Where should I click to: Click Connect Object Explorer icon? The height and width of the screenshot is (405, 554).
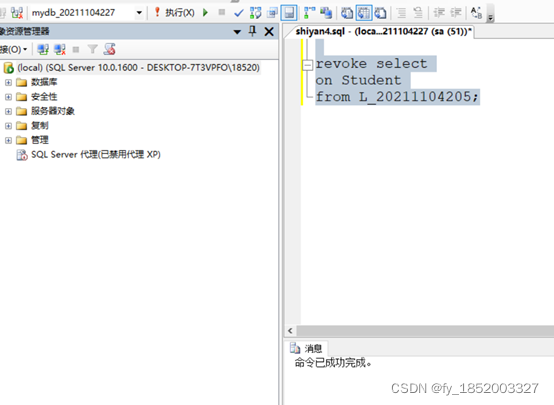click(43, 49)
